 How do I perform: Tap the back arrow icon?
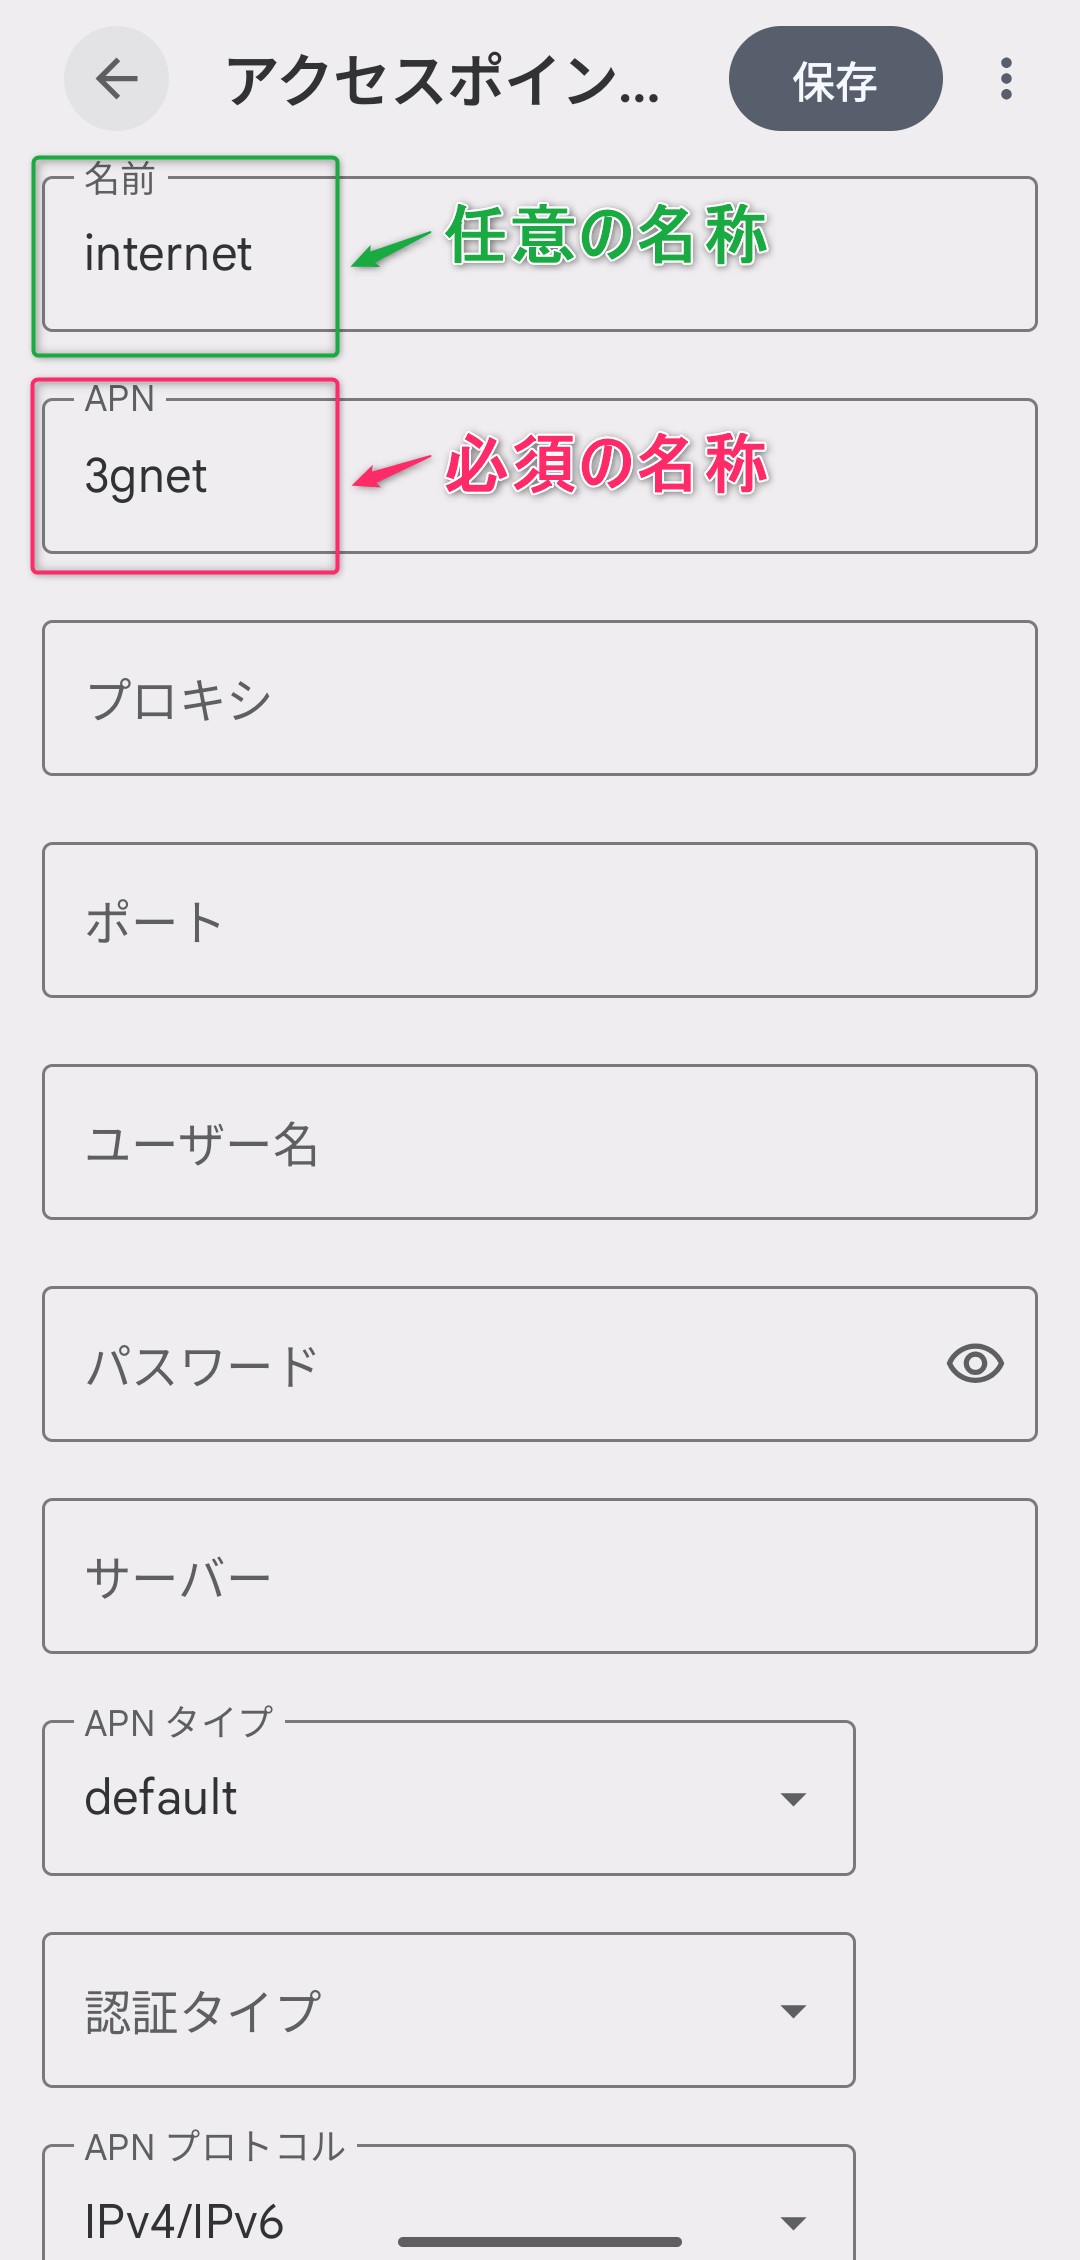pyautogui.click(x=116, y=79)
